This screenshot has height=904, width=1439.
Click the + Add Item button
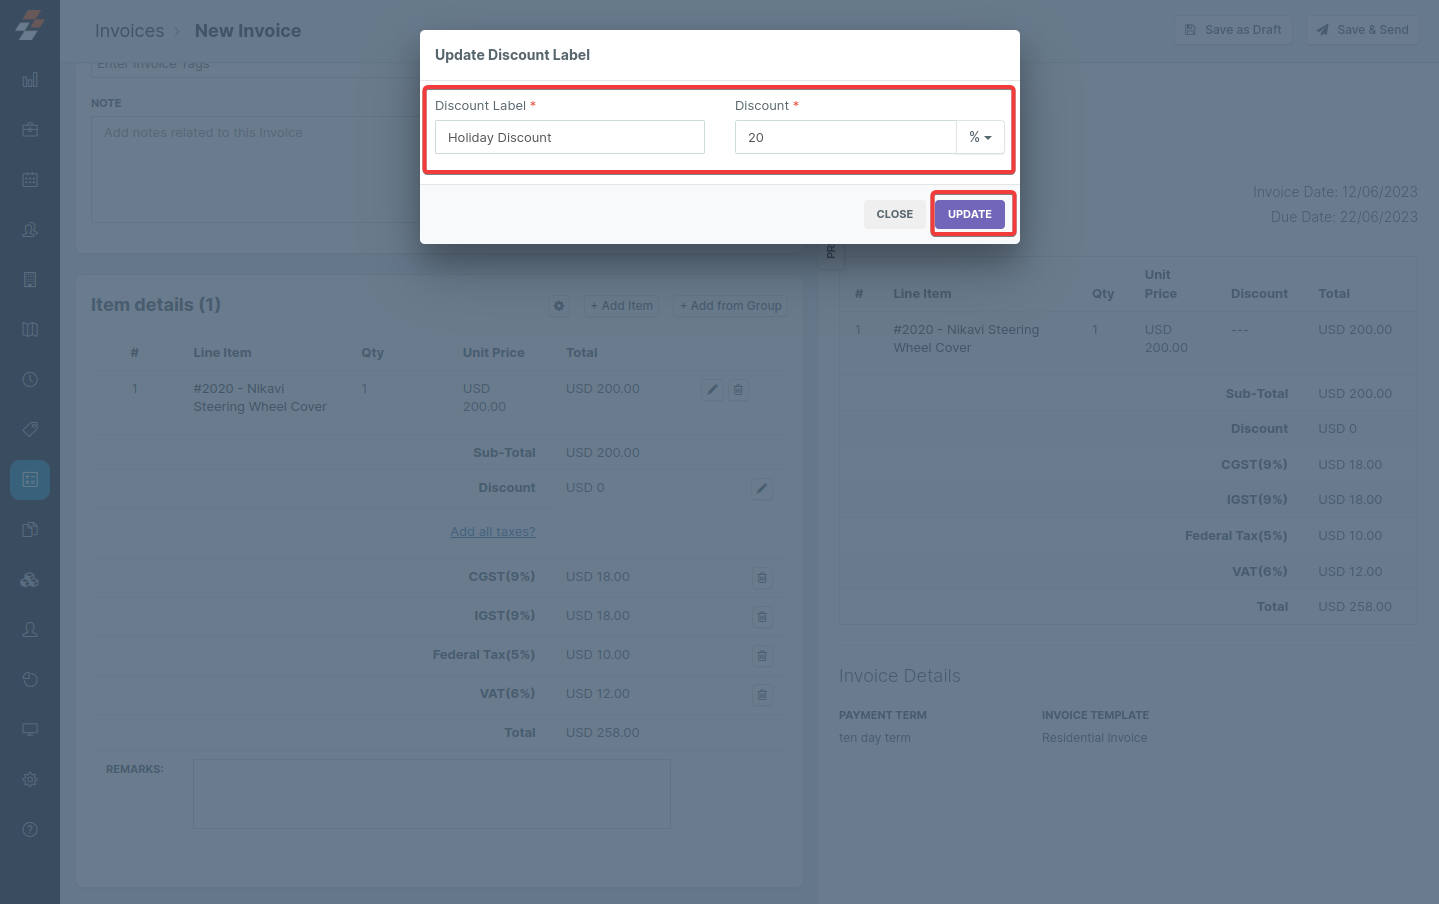coord(621,306)
